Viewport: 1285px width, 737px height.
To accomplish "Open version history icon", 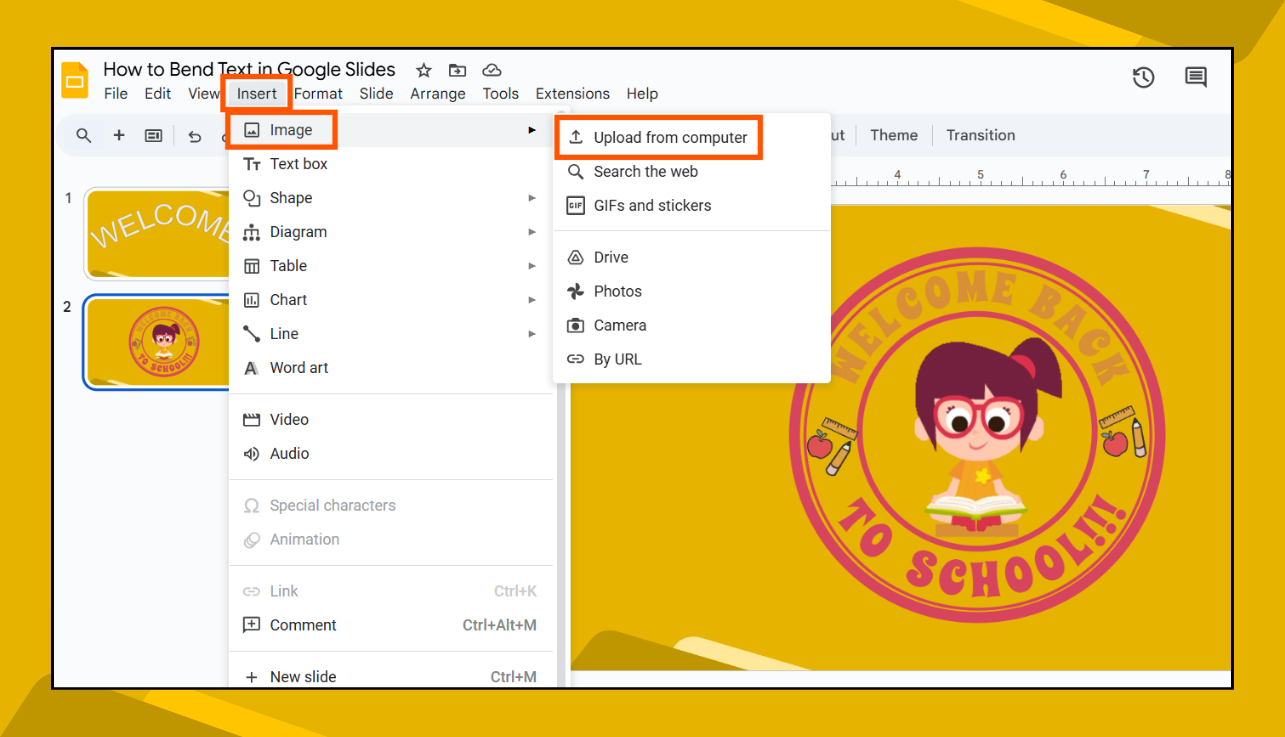I will (x=1143, y=76).
